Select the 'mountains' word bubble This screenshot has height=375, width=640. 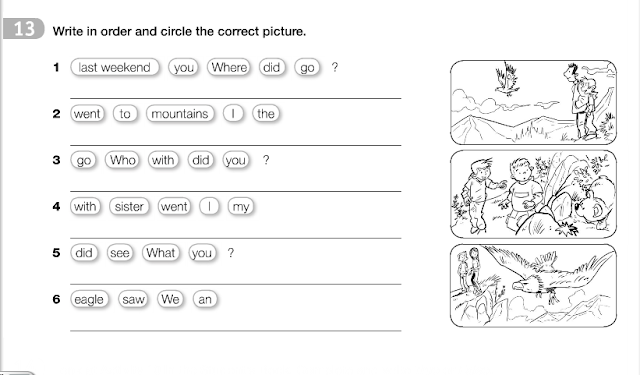coord(180,113)
